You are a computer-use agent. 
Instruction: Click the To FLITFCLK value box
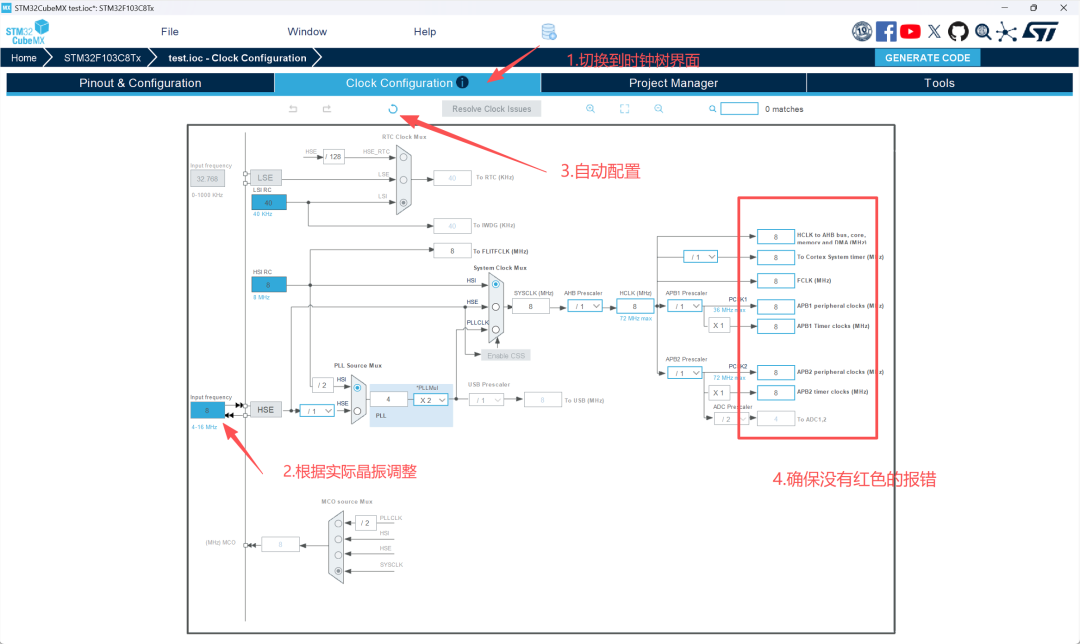pyautogui.click(x=452, y=251)
